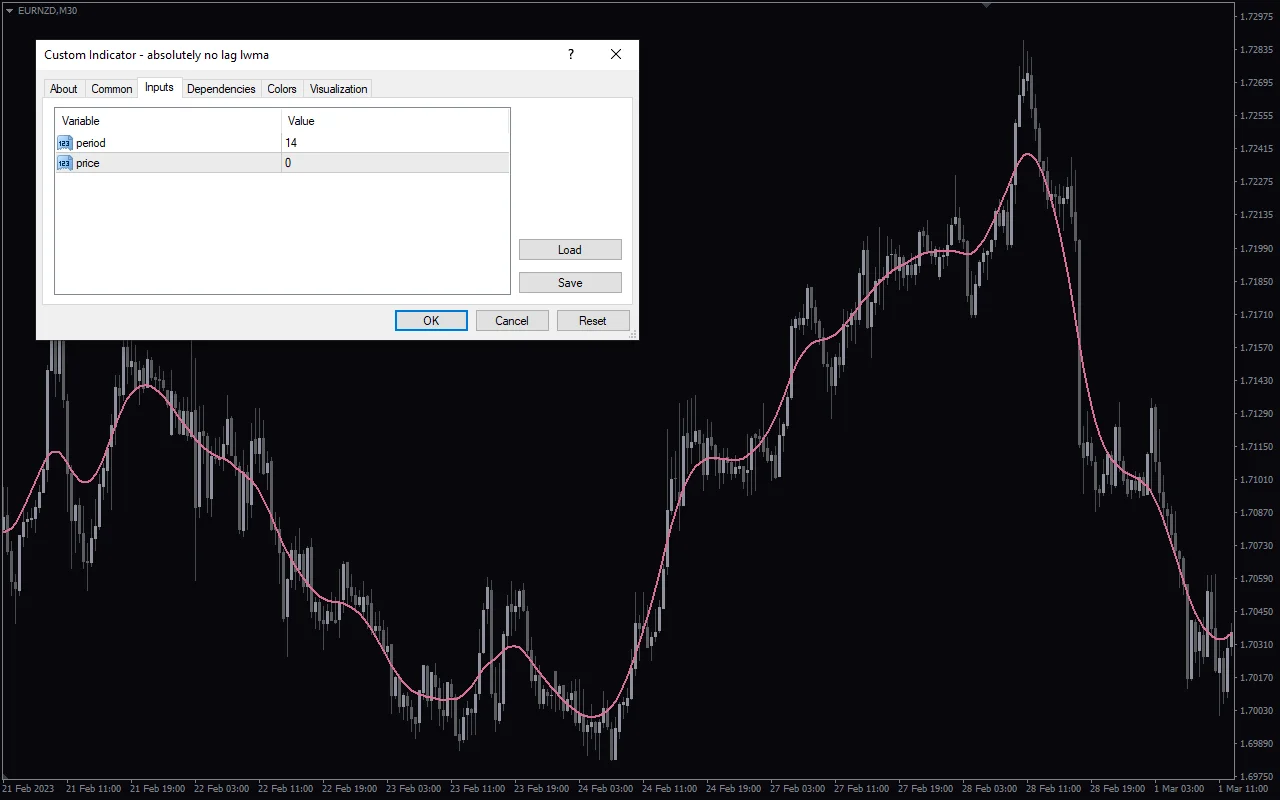Open the Visualization tab
The height and width of the screenshot is (800, 1280).
[x=337, y=88]
